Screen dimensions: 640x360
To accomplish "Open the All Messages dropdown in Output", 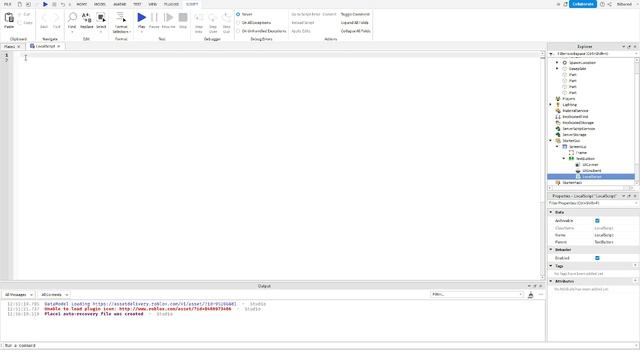I will [18, 295].
